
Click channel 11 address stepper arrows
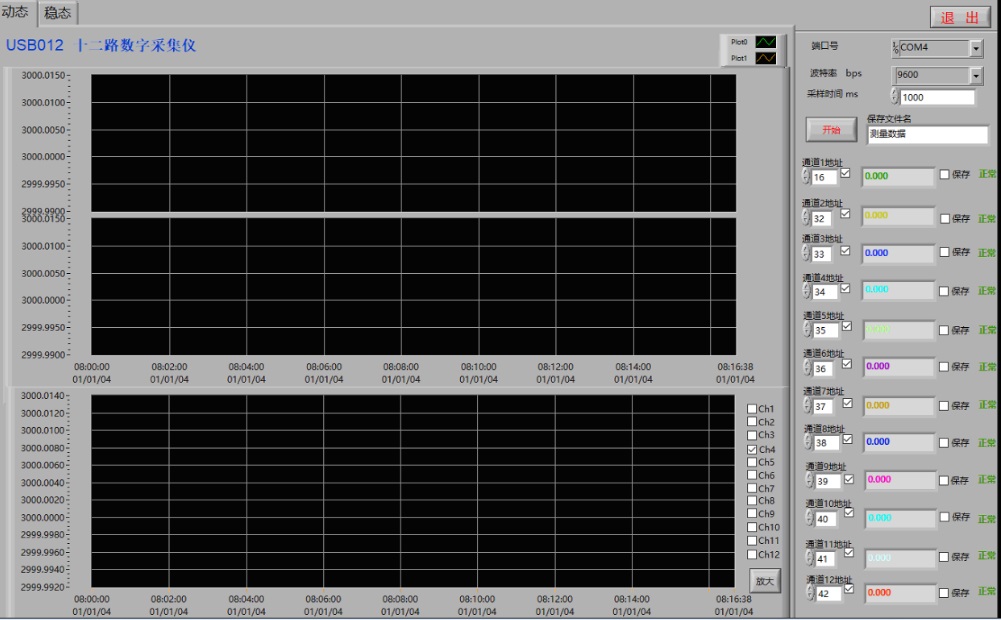[810, 557]
